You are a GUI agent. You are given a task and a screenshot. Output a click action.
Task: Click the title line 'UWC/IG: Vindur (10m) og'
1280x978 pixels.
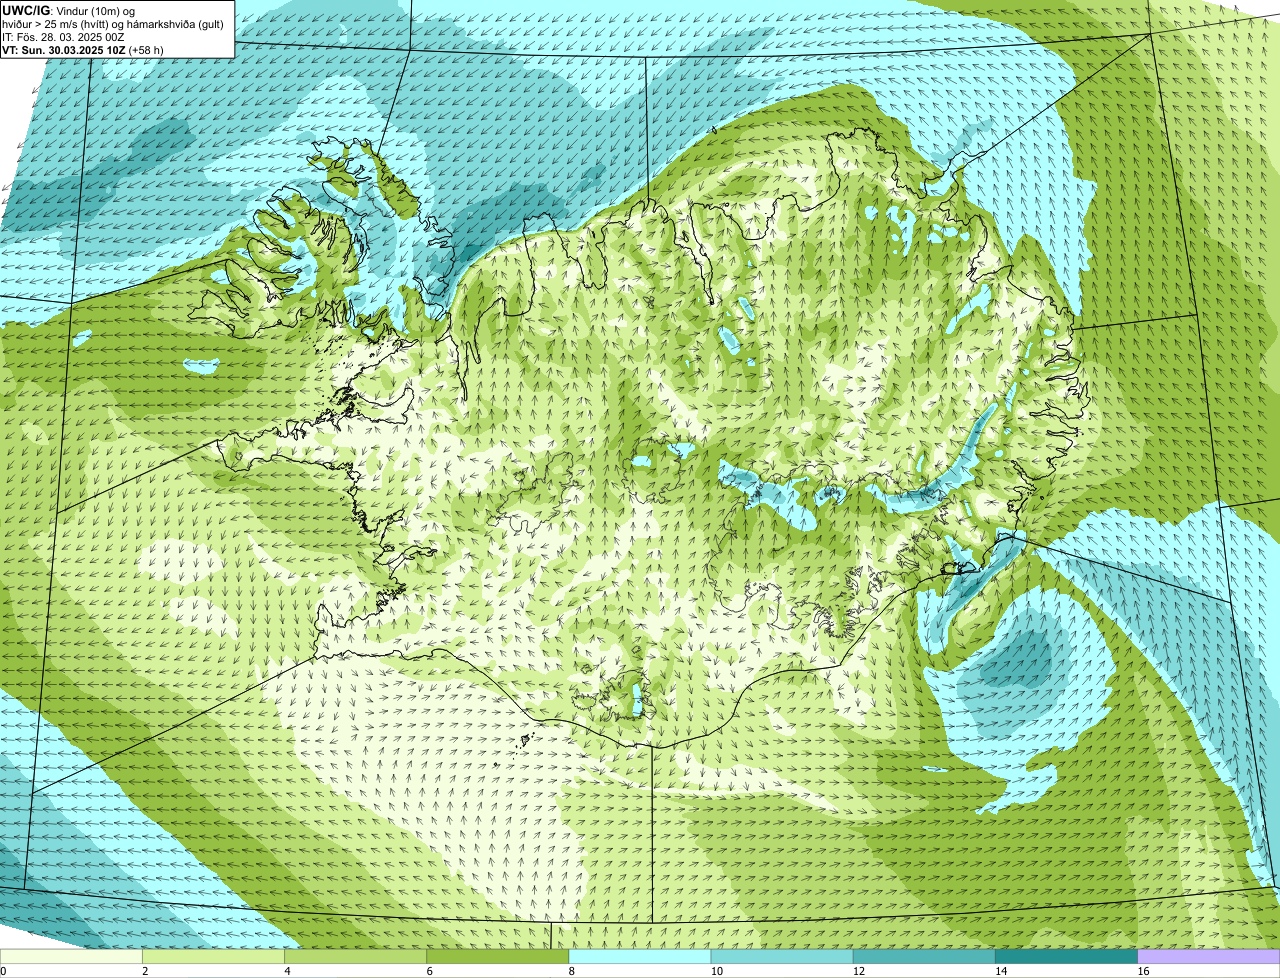tap(68, 10)
